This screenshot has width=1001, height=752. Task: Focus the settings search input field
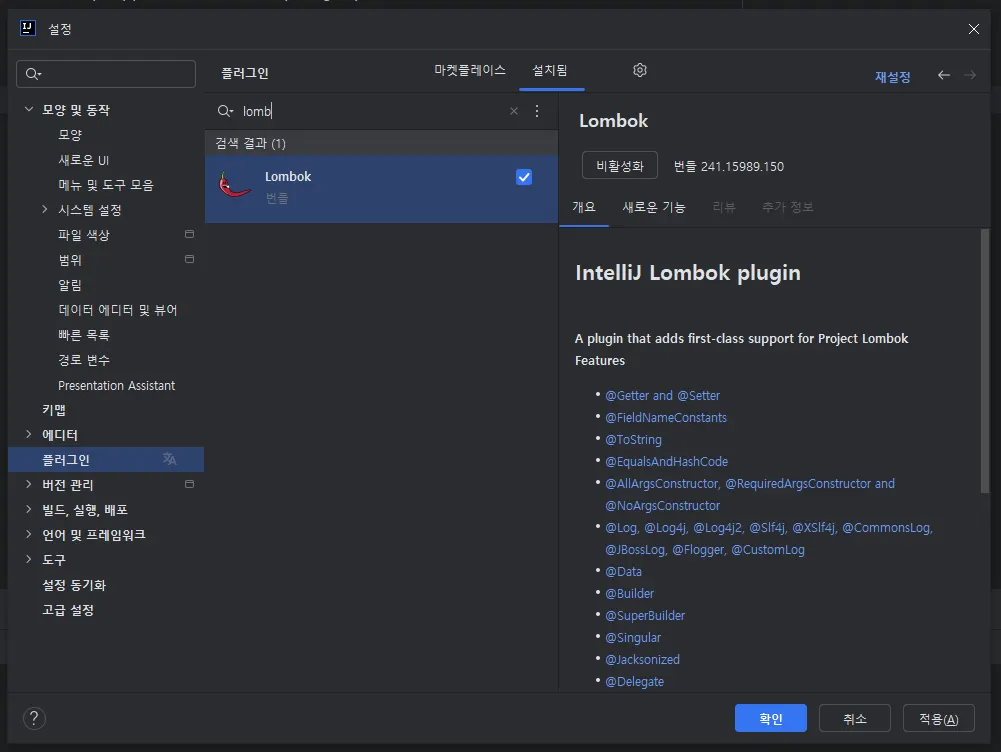point(106,74)
